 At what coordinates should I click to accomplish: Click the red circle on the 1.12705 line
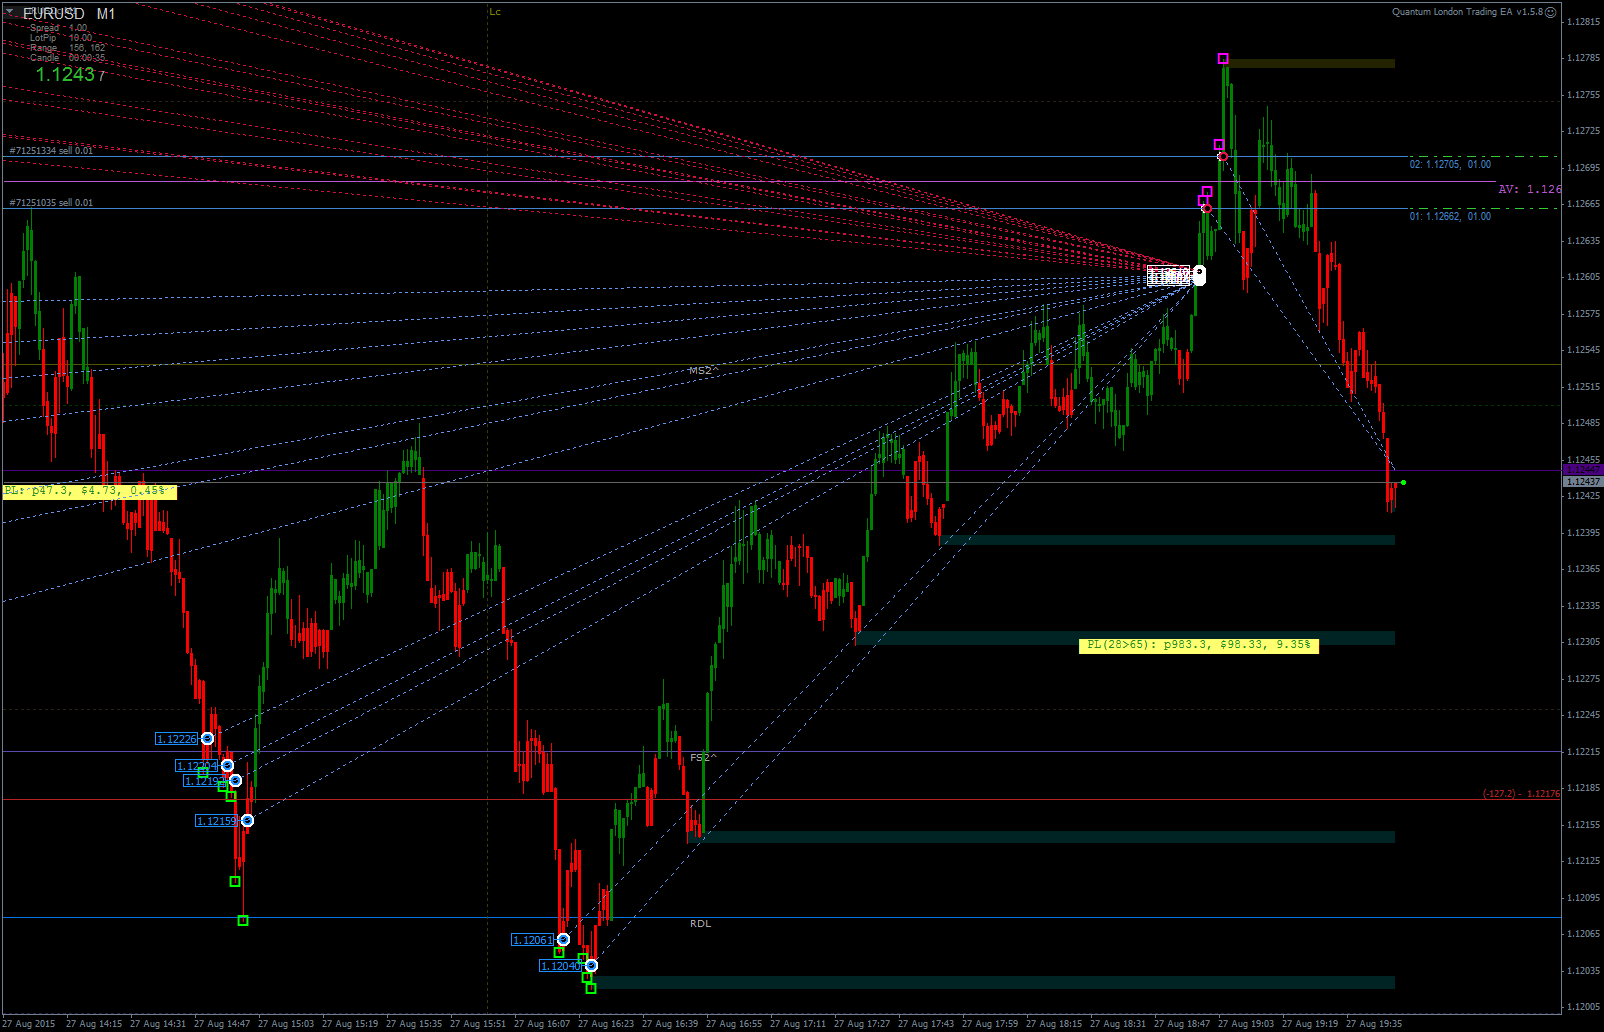coord(1222,156)
